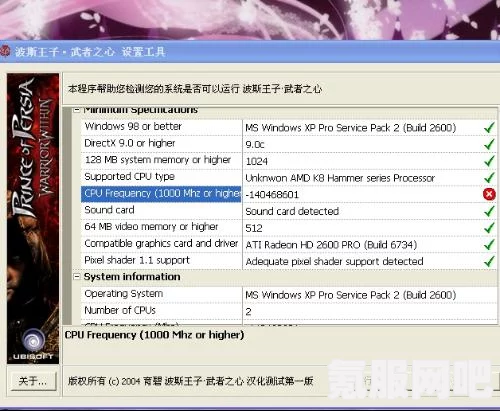Click the Number of CPUs value 2
The image size is (500, 411).
tap(248, 312)
